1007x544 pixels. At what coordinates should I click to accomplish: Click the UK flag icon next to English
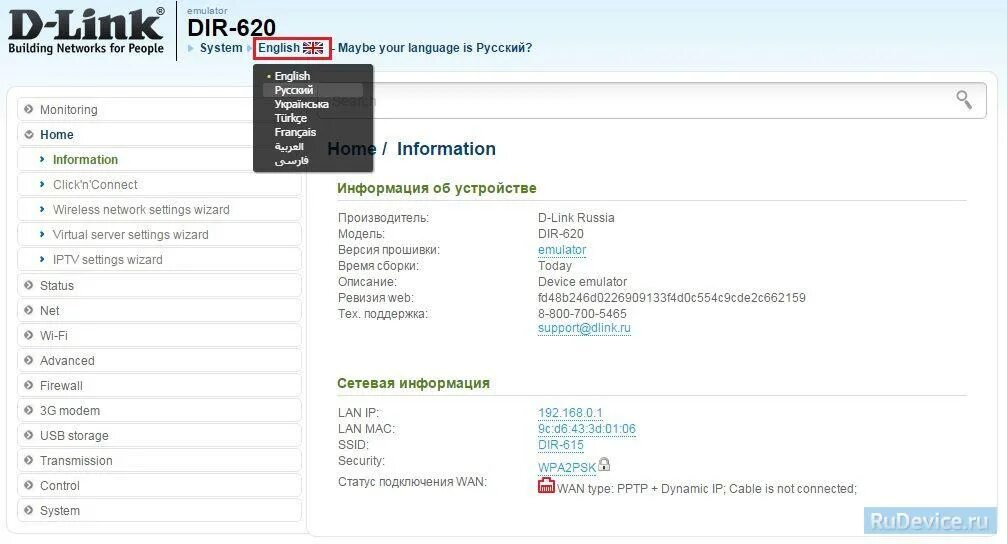313,48
